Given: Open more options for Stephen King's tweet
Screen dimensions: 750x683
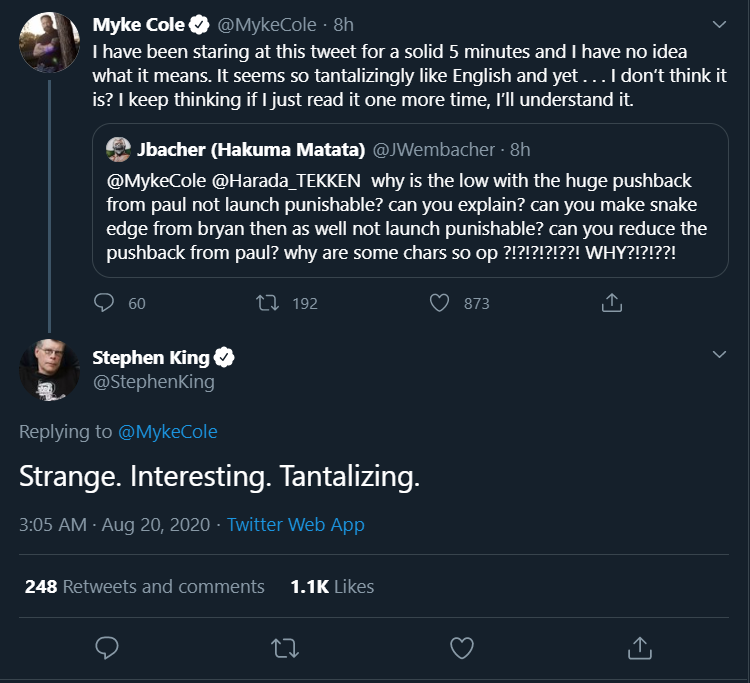Looking at the screenshot, I should pyautogui.click(x=719, y=355).
